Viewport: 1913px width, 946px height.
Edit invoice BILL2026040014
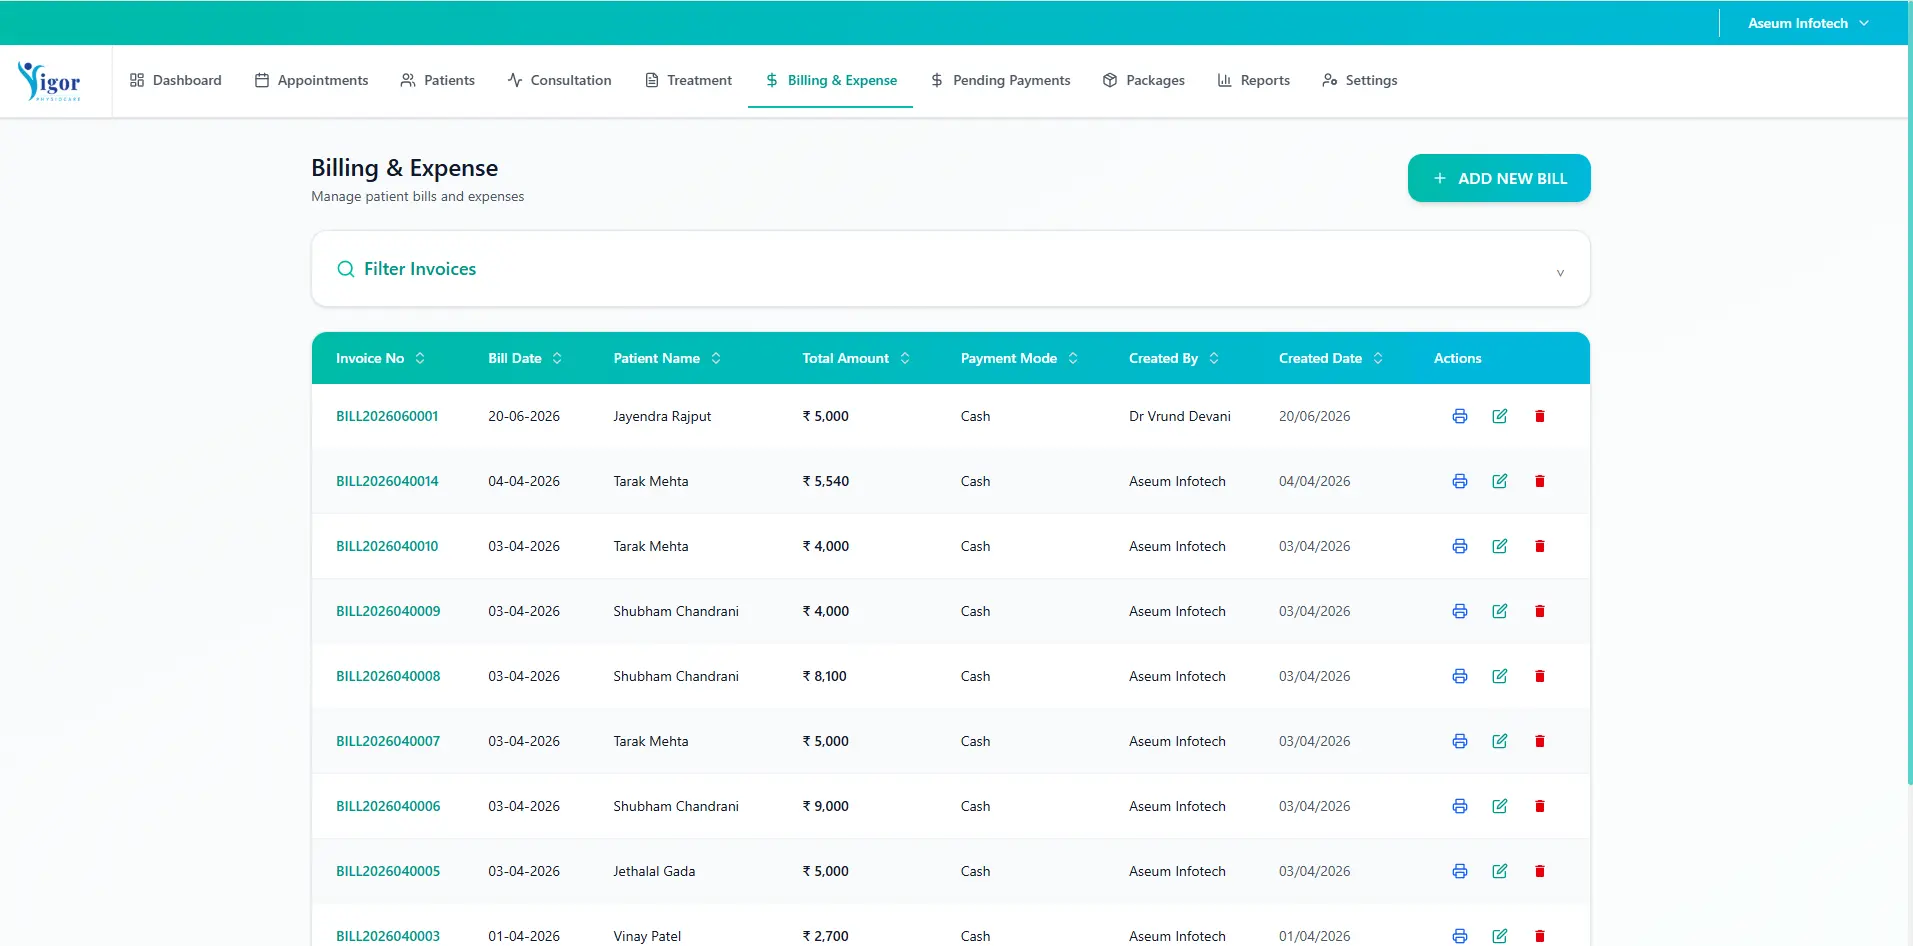tap(1499, 481)
